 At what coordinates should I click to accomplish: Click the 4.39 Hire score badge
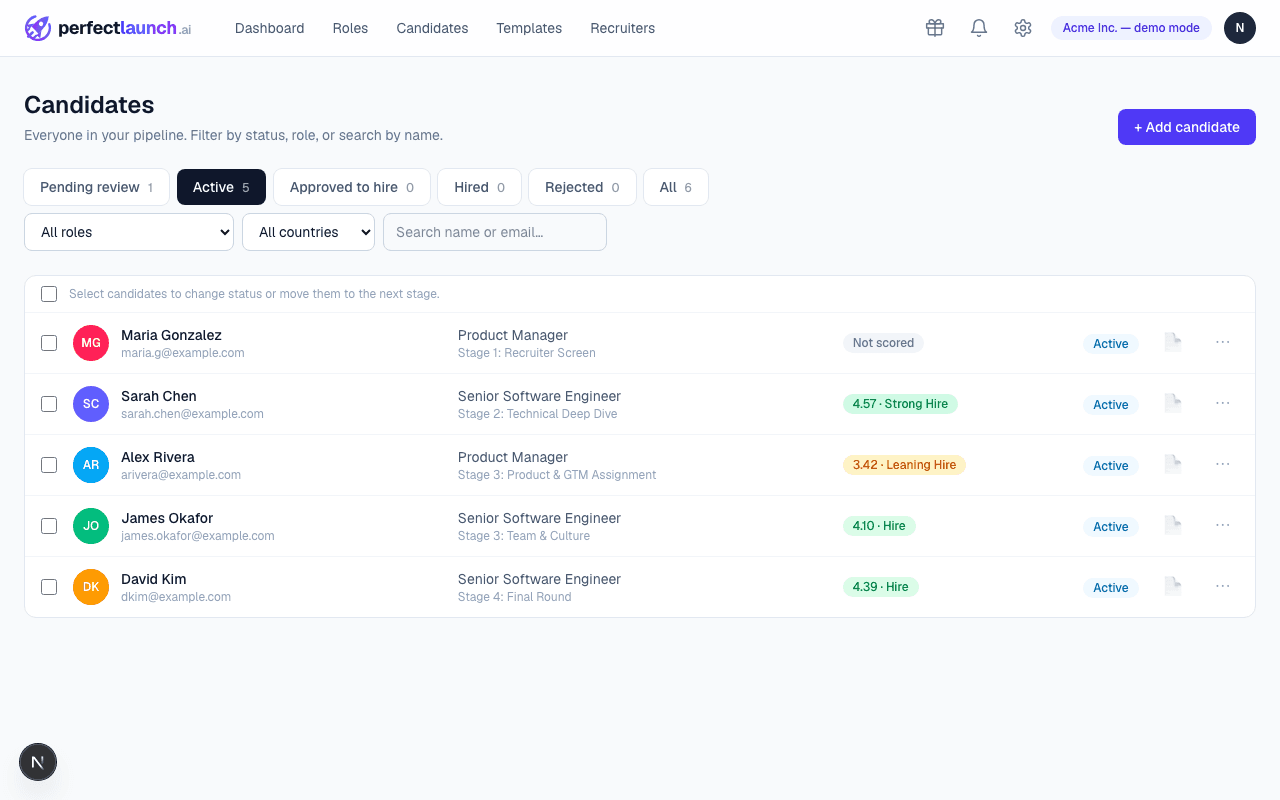click(881, 587)
